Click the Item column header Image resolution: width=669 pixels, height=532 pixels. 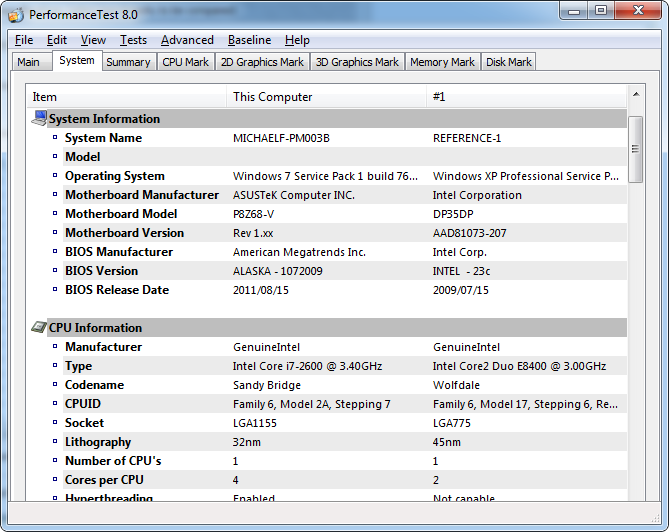point(126,97)
